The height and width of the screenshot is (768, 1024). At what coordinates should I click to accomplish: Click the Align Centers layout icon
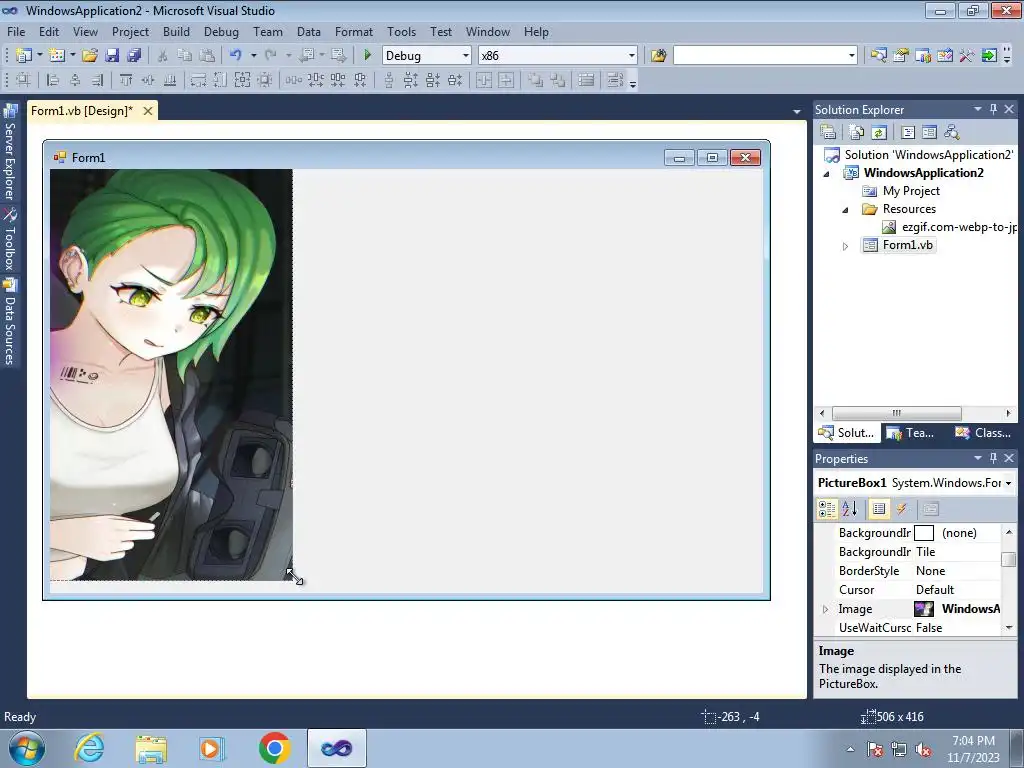(75, 80)
